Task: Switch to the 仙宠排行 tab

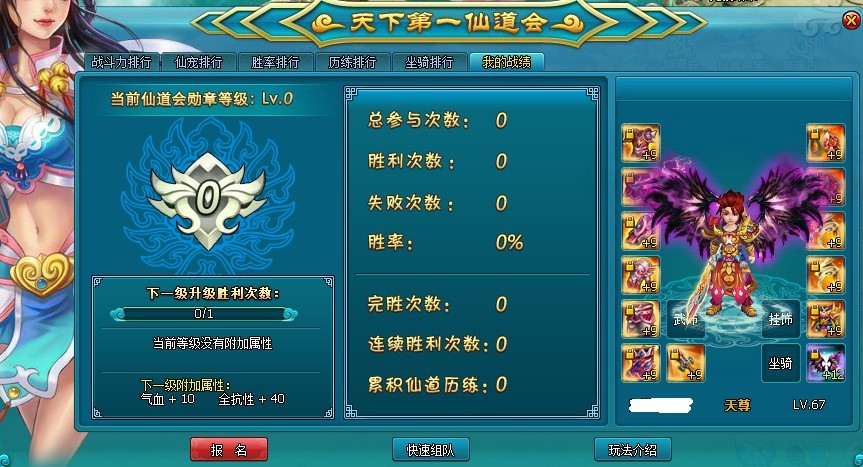Action: [x=199, y=62]
